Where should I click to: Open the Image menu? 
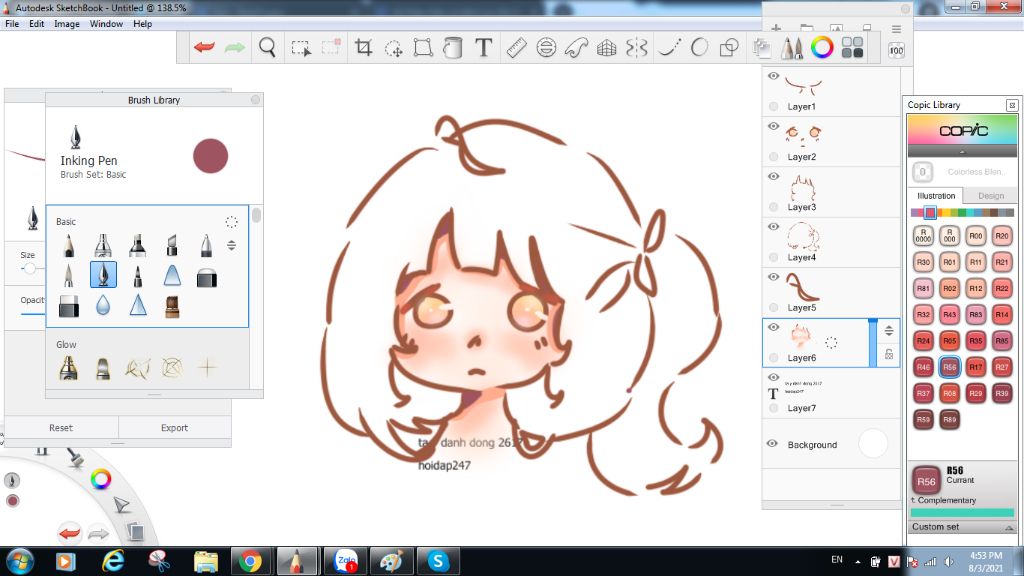click(67, 24)
